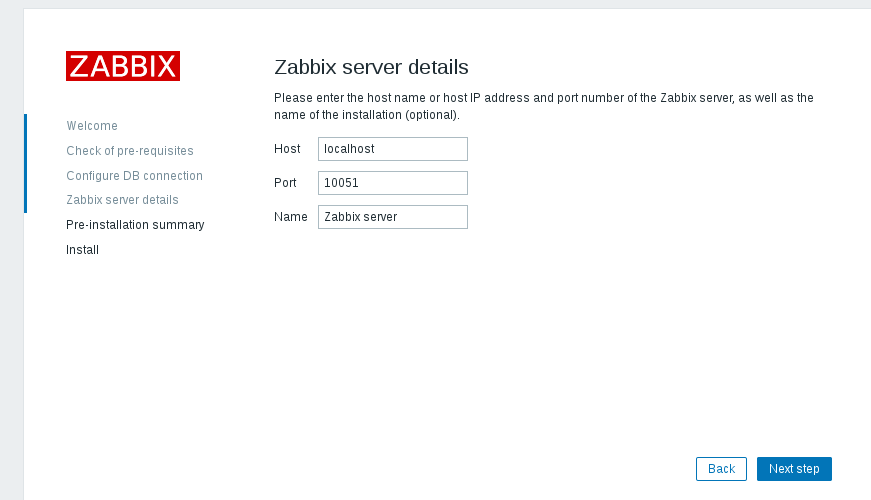871x500 pixels.
Task: Click the Name input field
Action: 393,217
